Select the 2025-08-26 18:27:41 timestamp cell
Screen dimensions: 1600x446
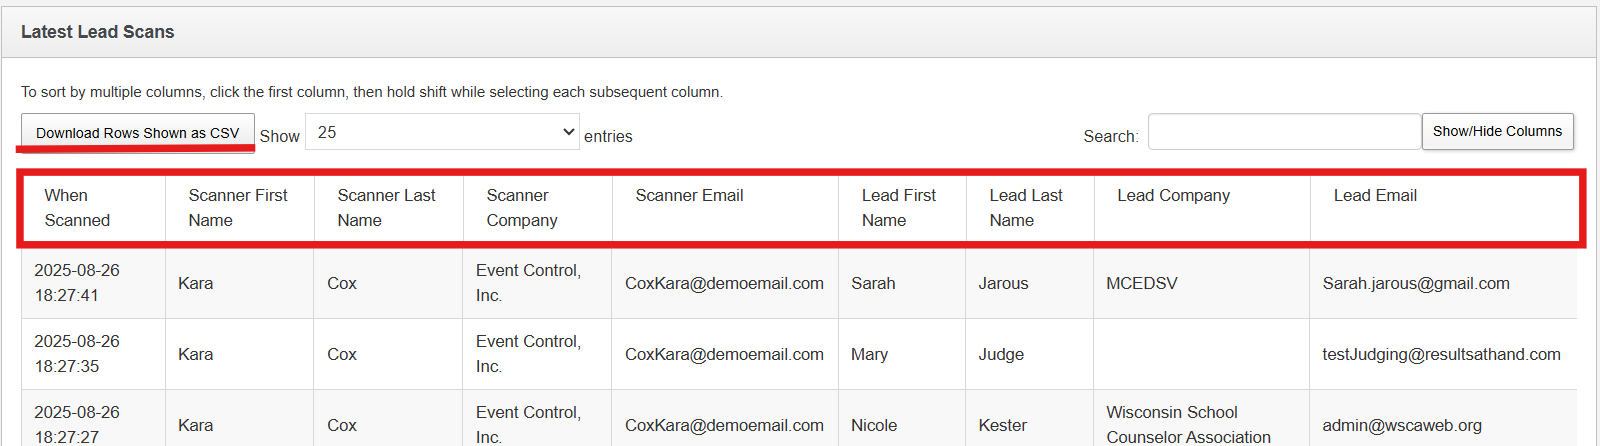tap(77, 283)
